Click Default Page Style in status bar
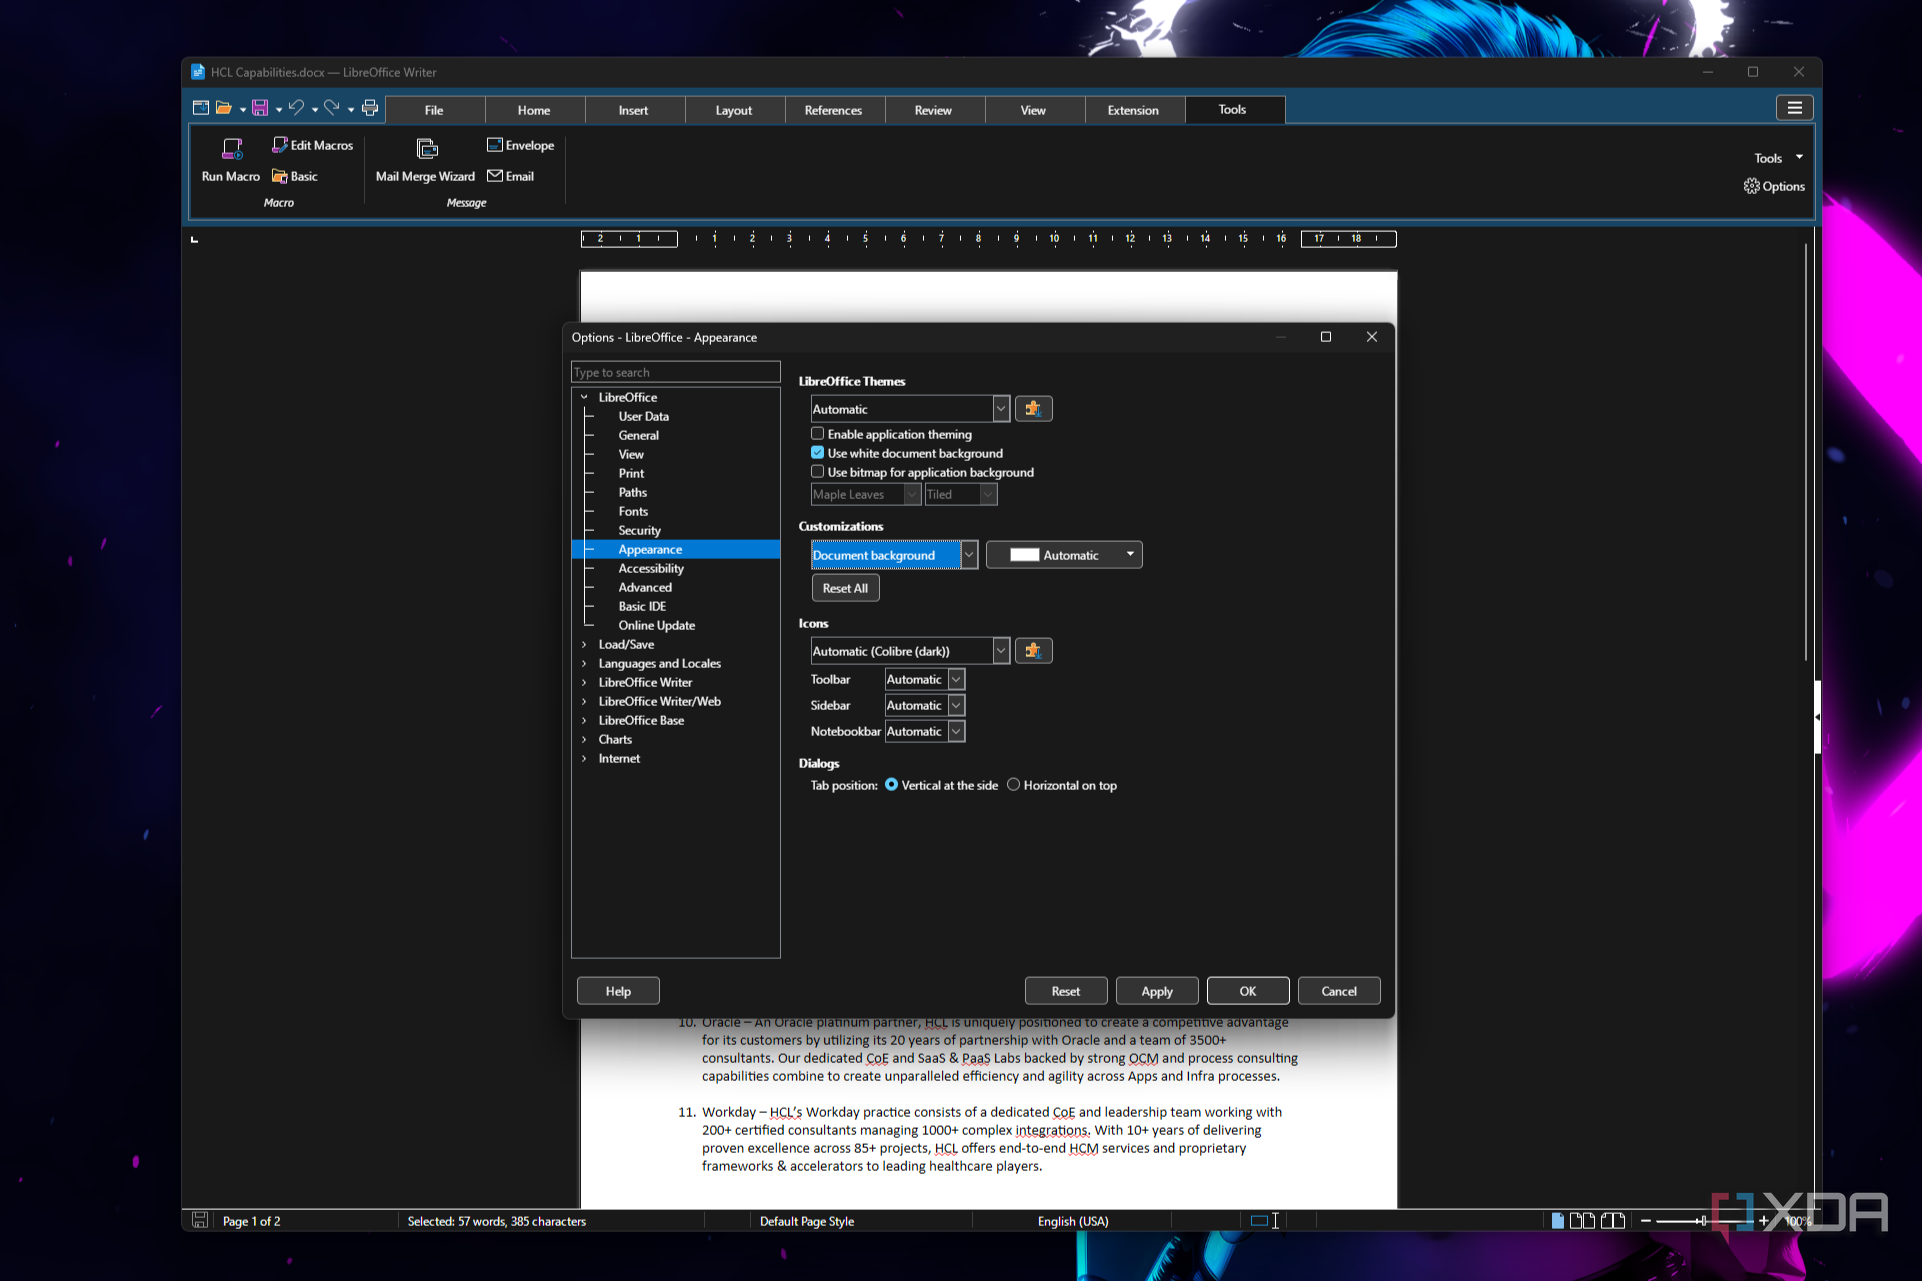The width and height of the screenshot is (1922, 1281). 806,1221
